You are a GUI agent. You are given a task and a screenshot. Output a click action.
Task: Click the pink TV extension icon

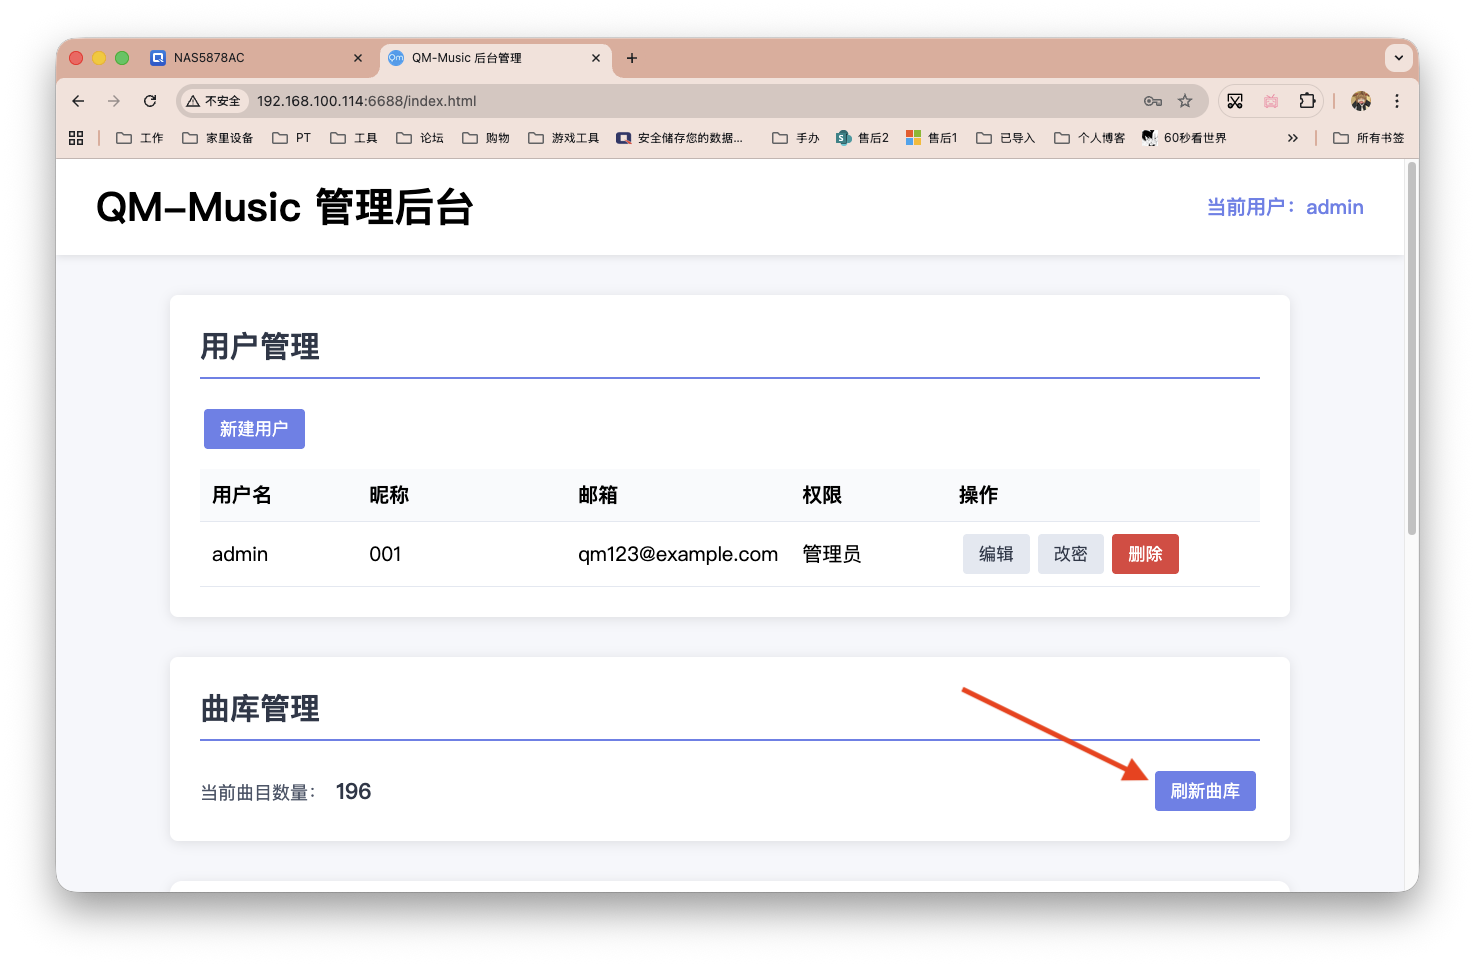tap(1271, 101)
